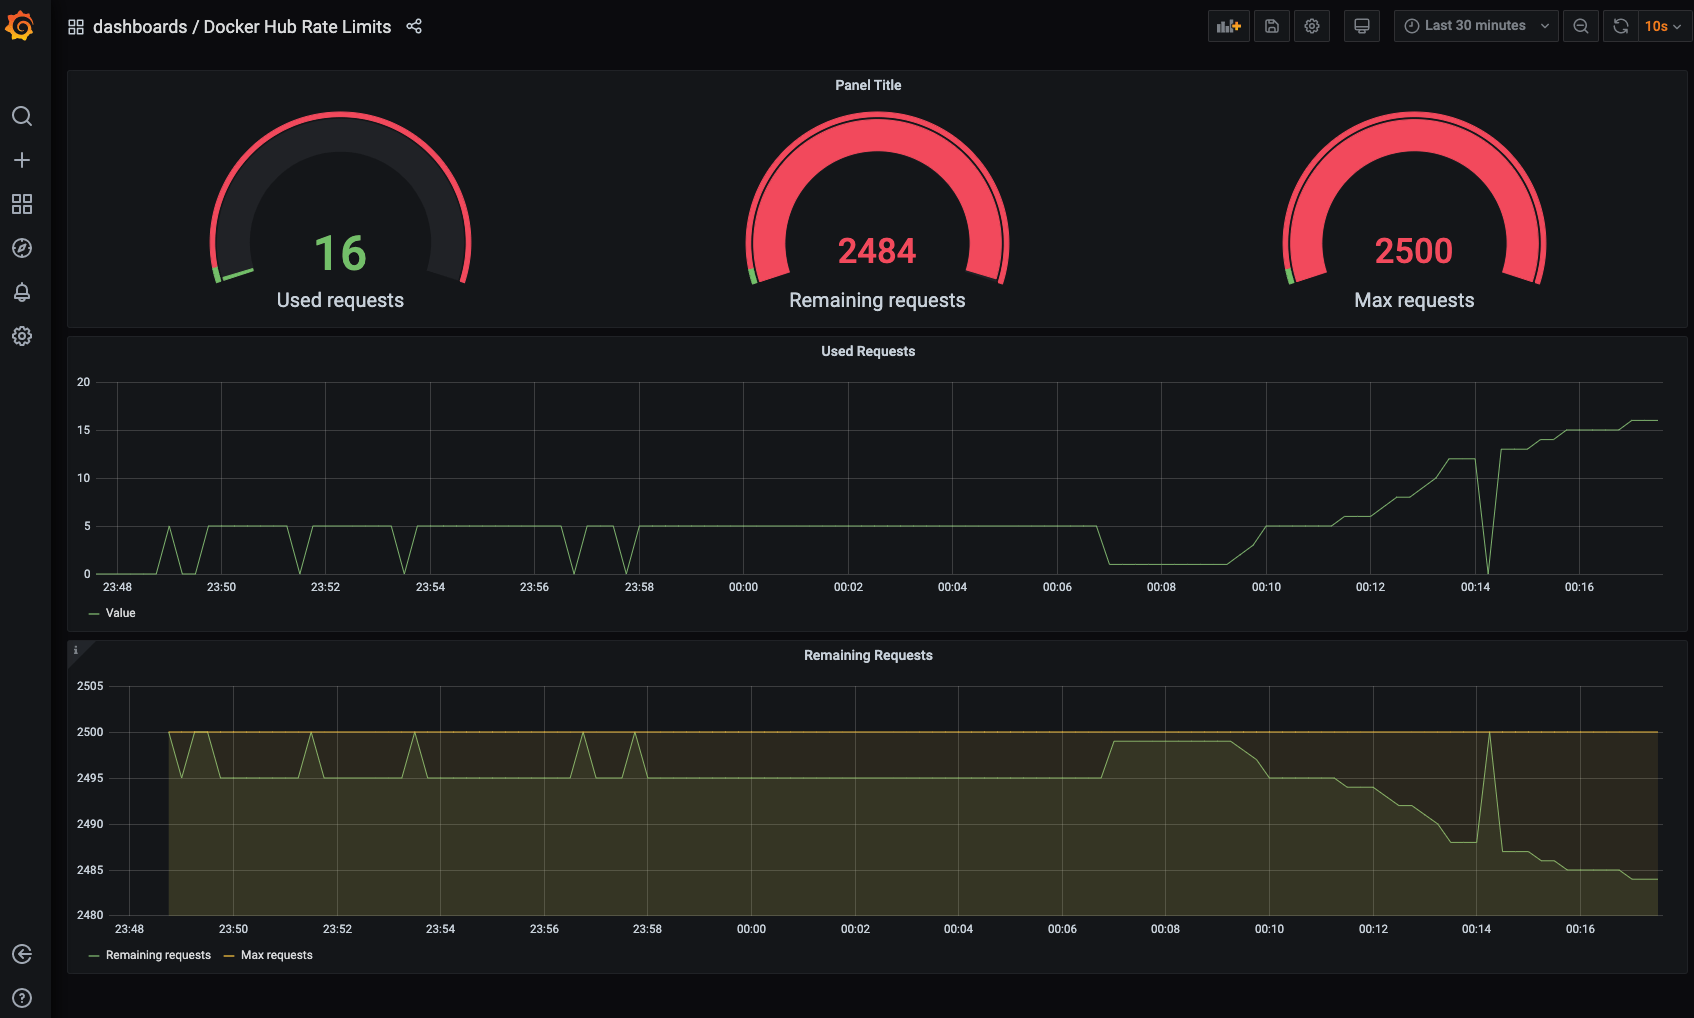
Task: Click the Used requests gauge value 16
Action: point(340,253)
